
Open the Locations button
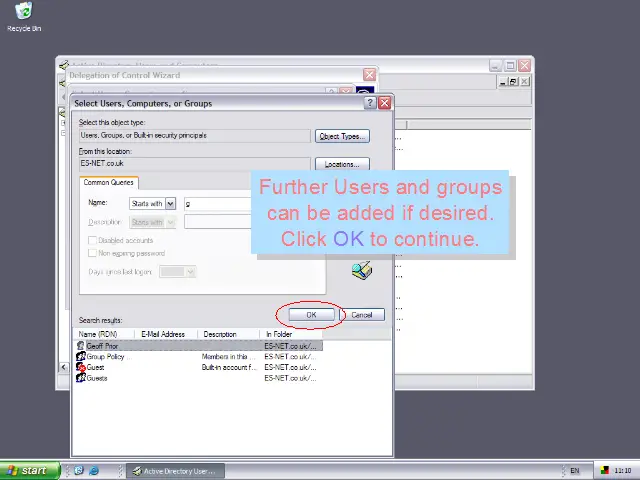342,164
